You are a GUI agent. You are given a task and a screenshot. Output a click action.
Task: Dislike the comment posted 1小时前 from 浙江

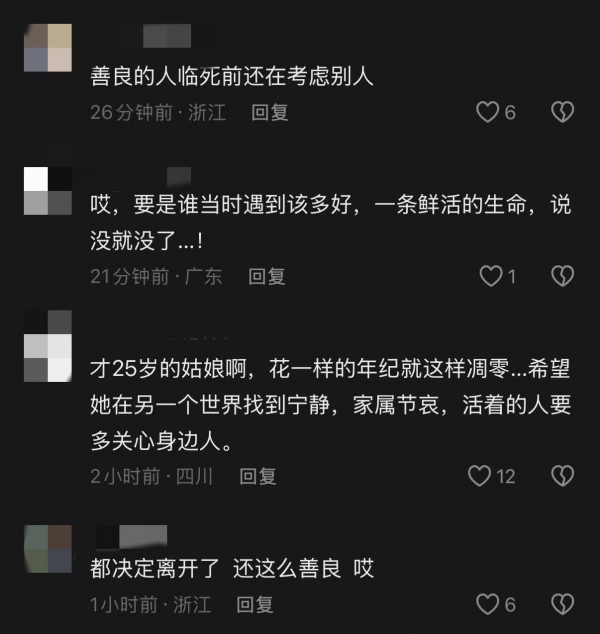pyautogui.click(x=562, y=604)
